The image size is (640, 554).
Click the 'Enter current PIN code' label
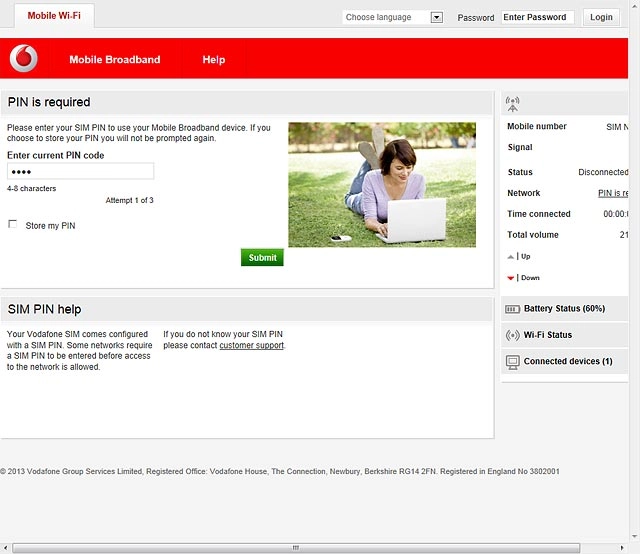[56, 156]
